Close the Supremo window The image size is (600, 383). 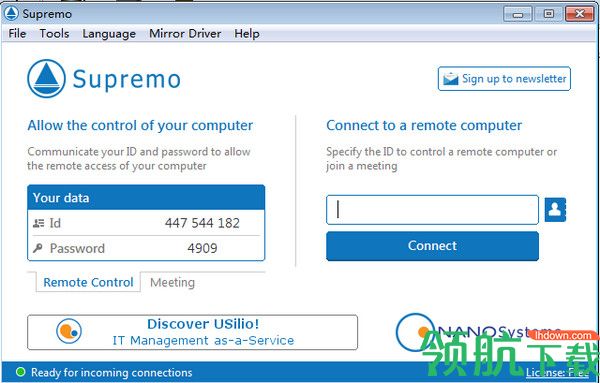[x=580, y=14]
